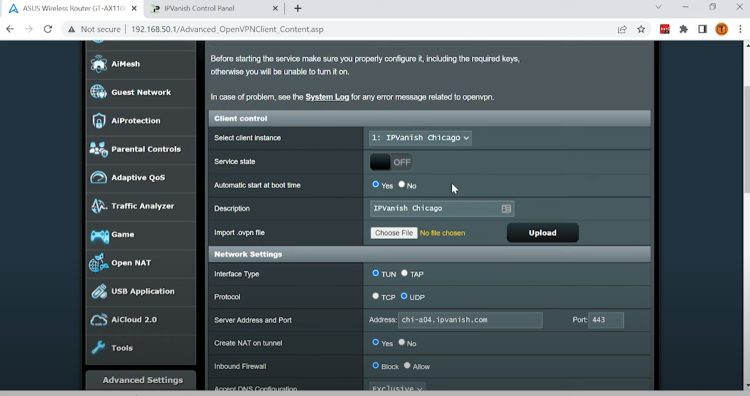Select TCP protocol
This screenshot has height=396, width=750.
[x=375, y=296]
